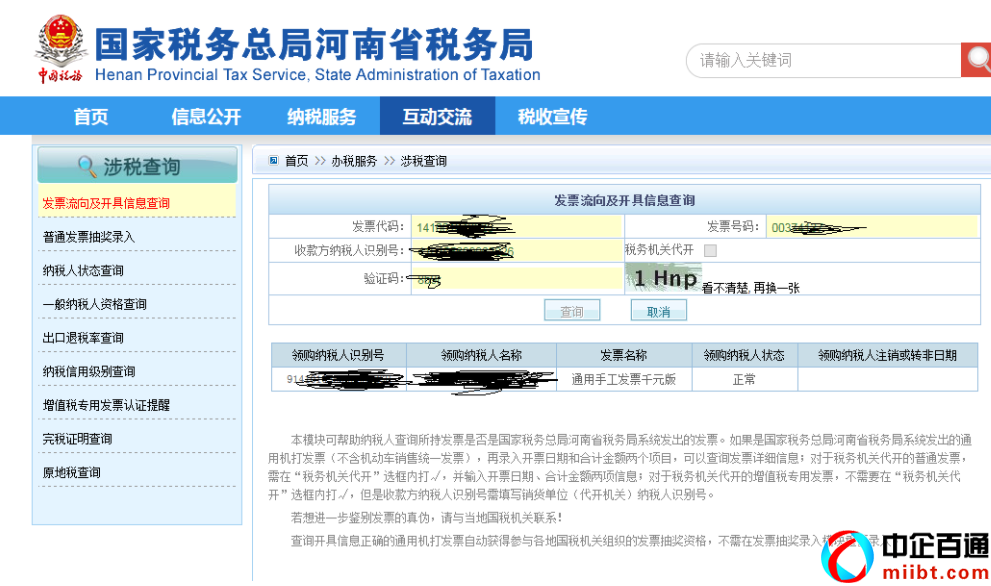Open the 税收宣传 menu

pyautogui.click(x=551, y=116)
